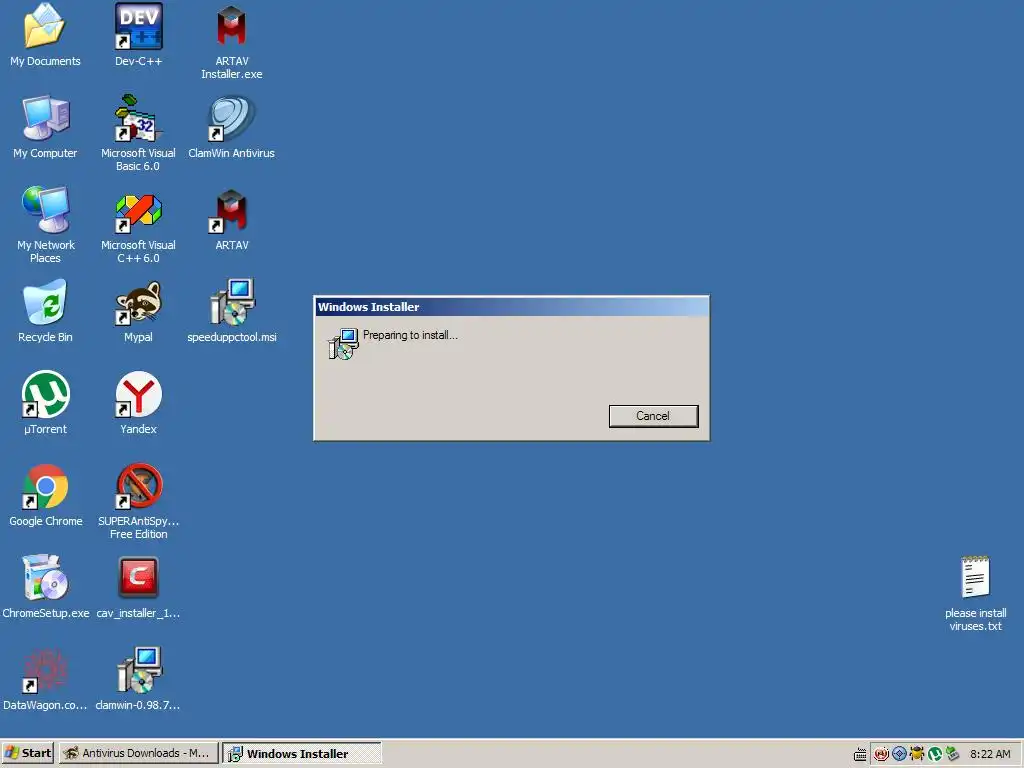
Task: Click the 'Preparing to install...' text
Action: (410, 335)
